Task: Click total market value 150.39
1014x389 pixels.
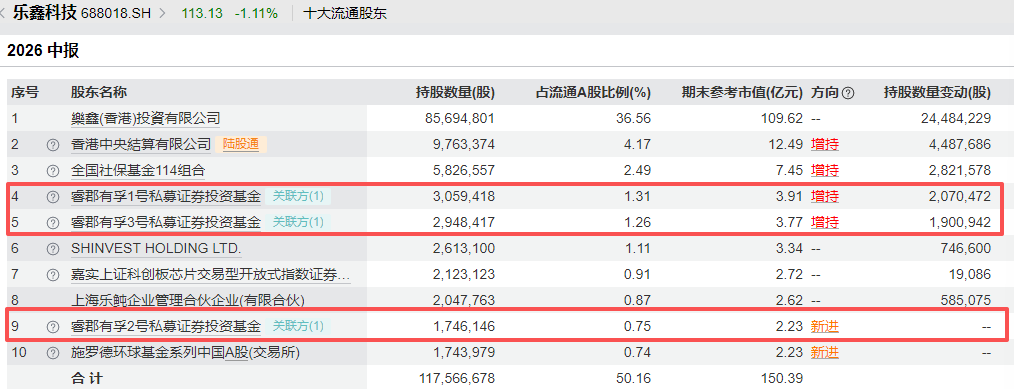Action: 782,379
